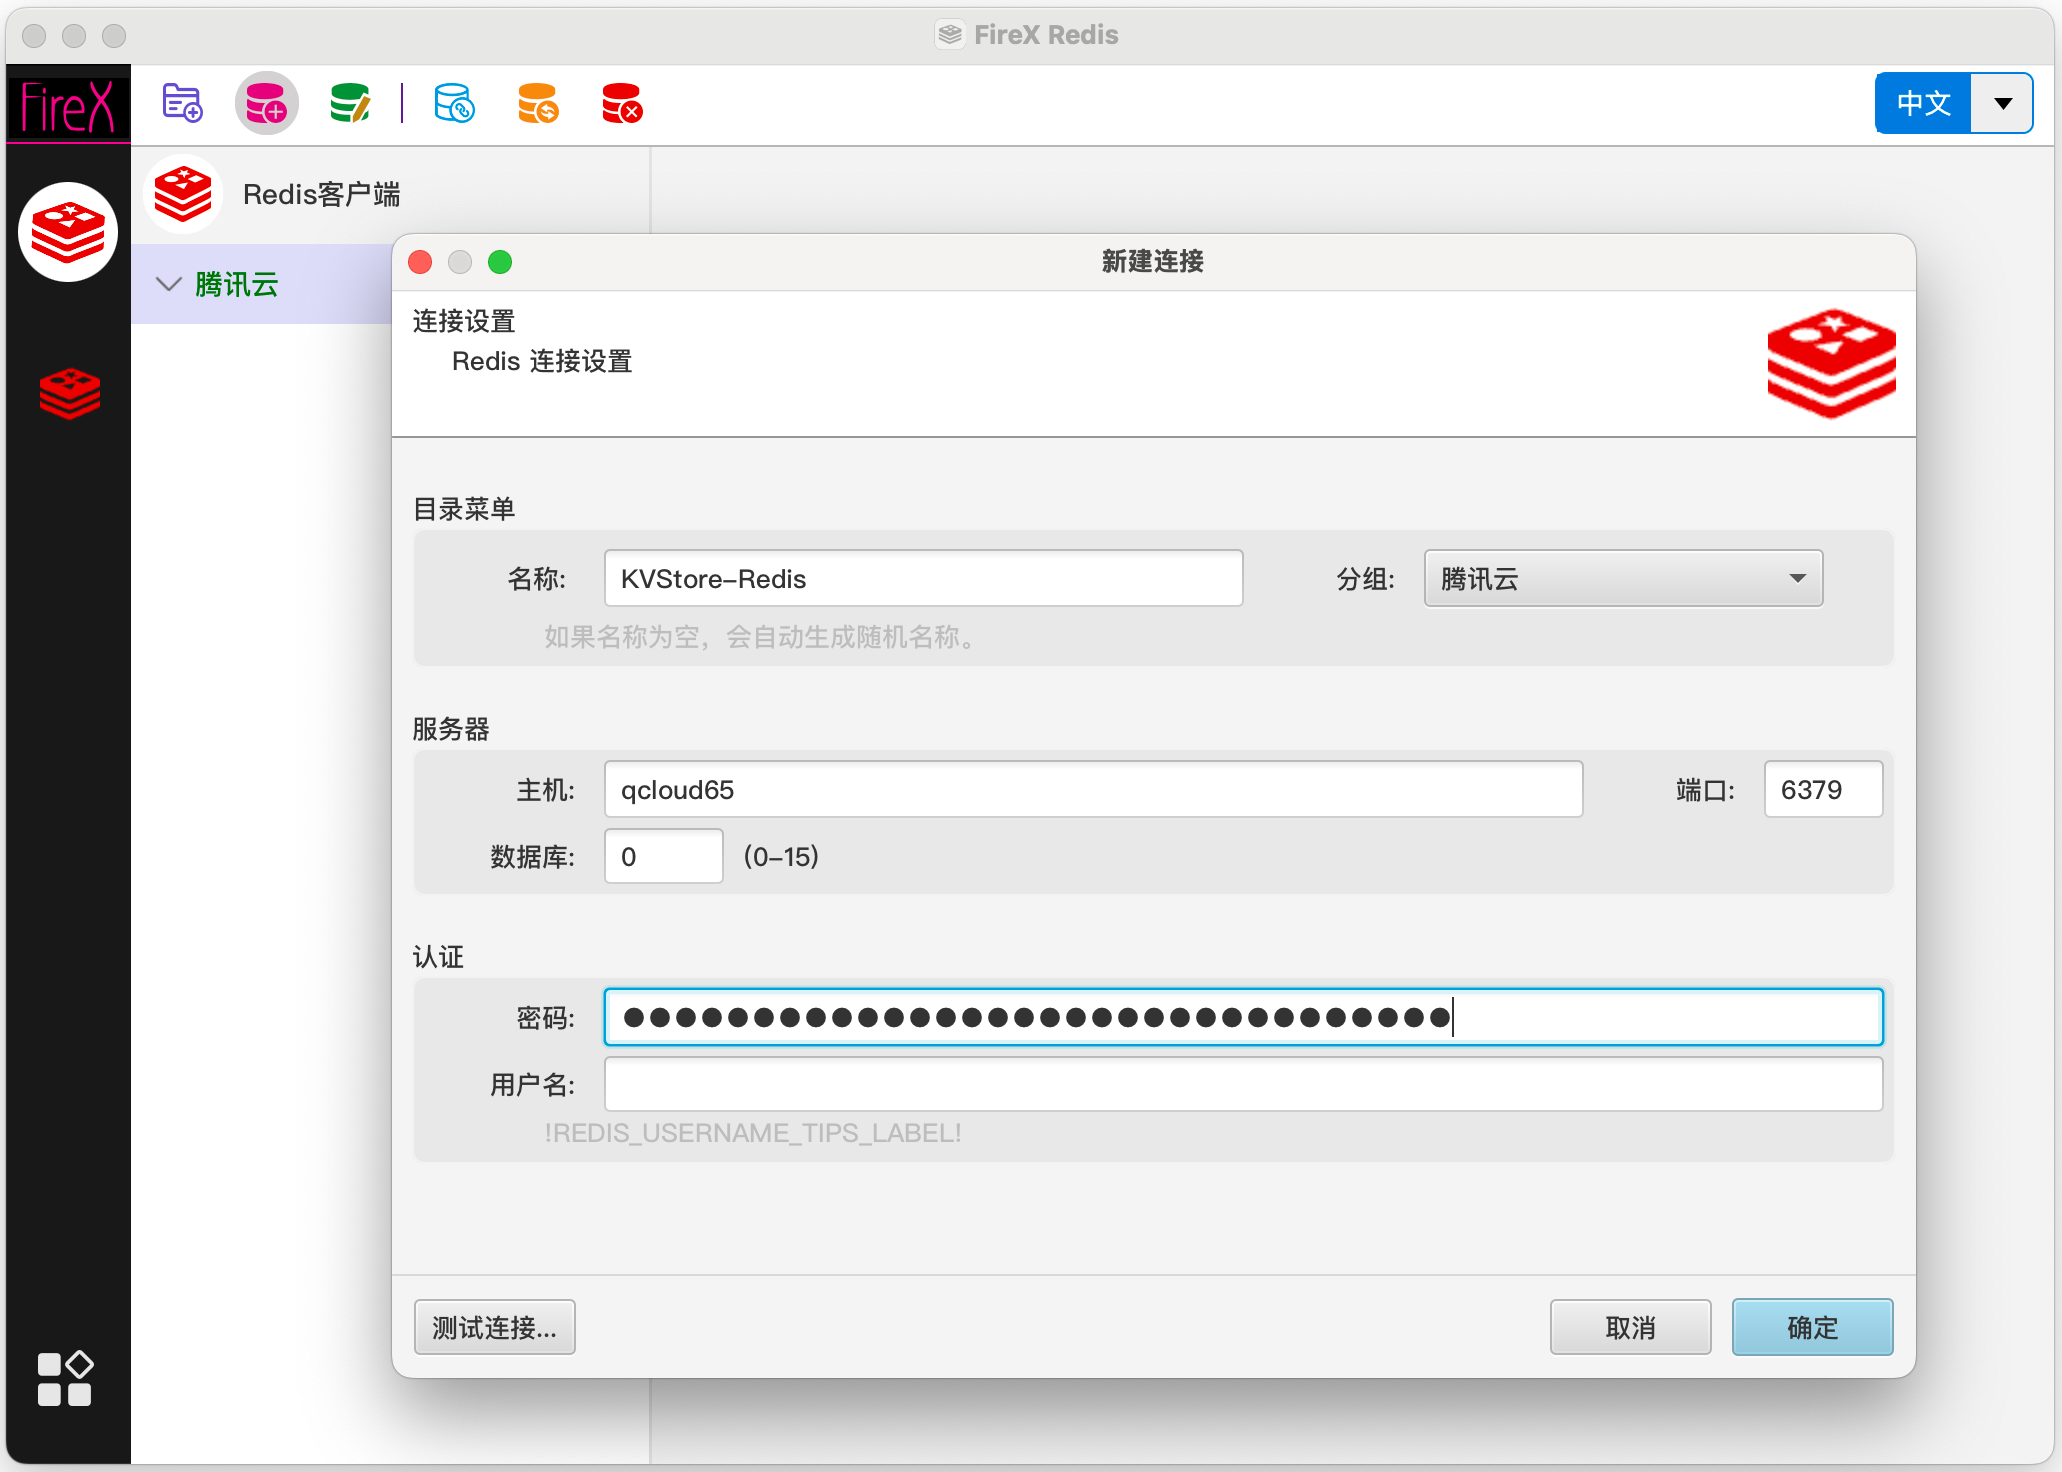This screenshot has height=1472, width=2062.
Task: Click the 数据库 database number field
Action: (x=663, y=856)
